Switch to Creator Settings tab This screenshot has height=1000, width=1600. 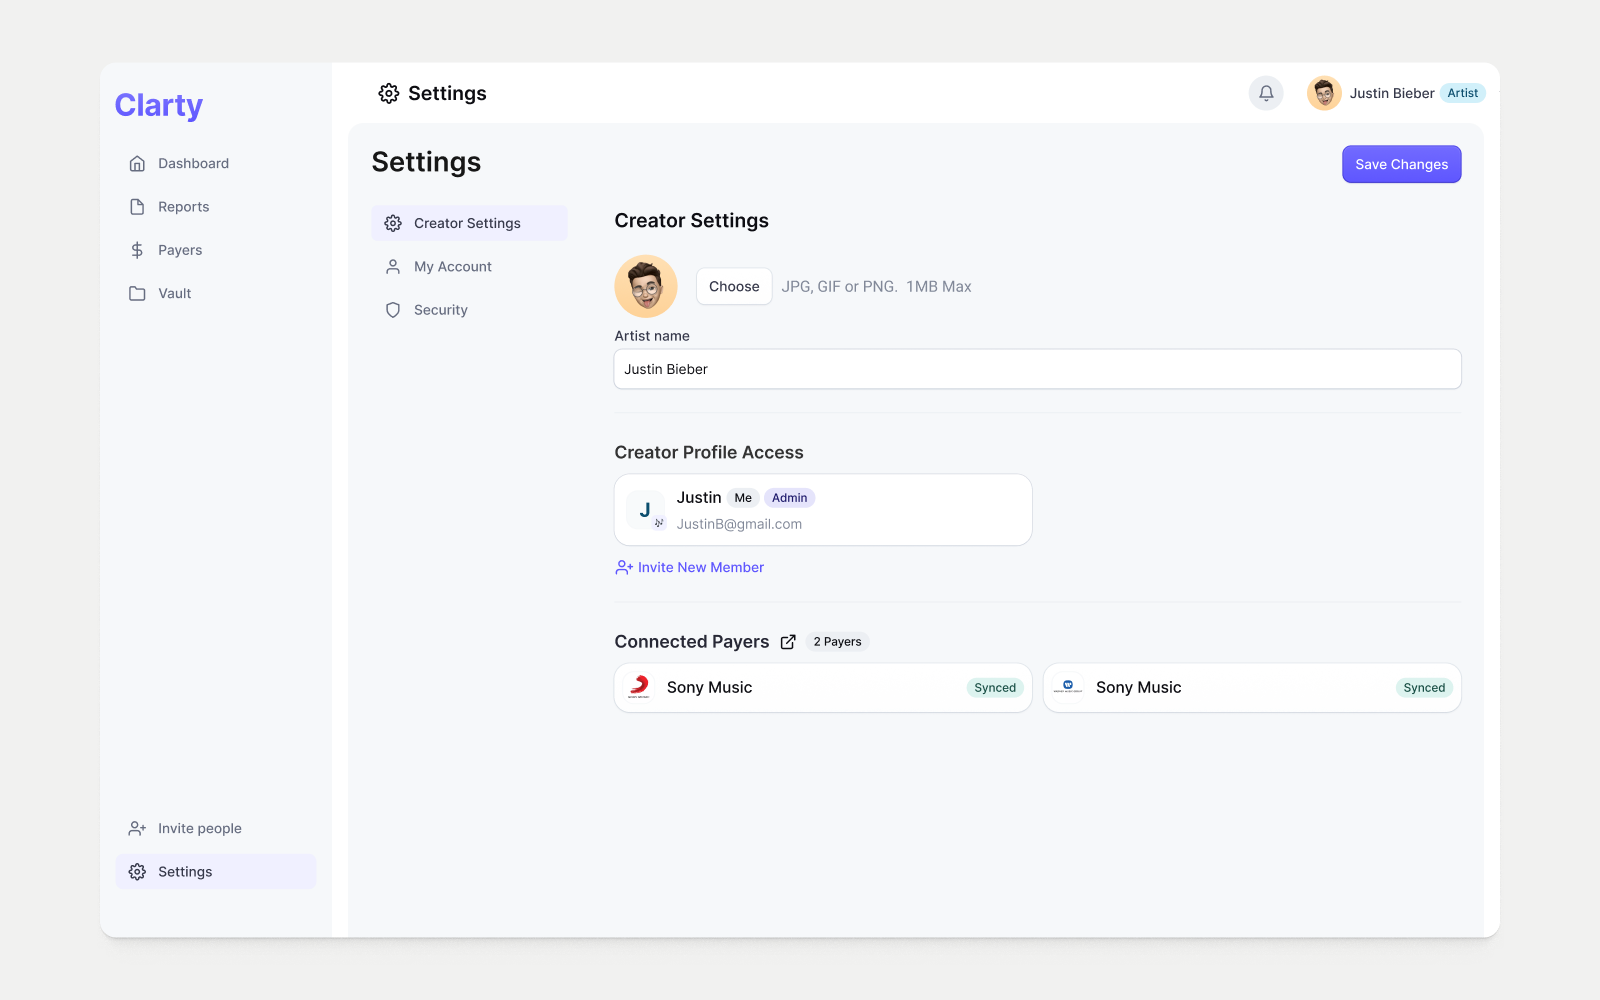pyautogui.click(x=470, y=223)
